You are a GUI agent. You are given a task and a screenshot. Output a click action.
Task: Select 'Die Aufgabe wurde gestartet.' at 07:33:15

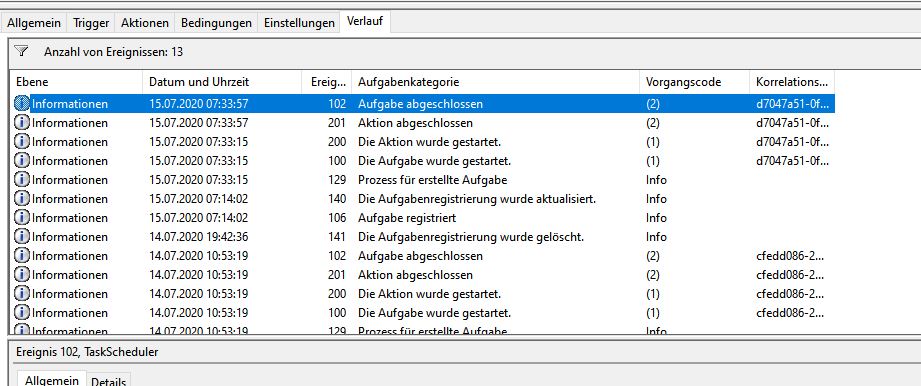434,161
